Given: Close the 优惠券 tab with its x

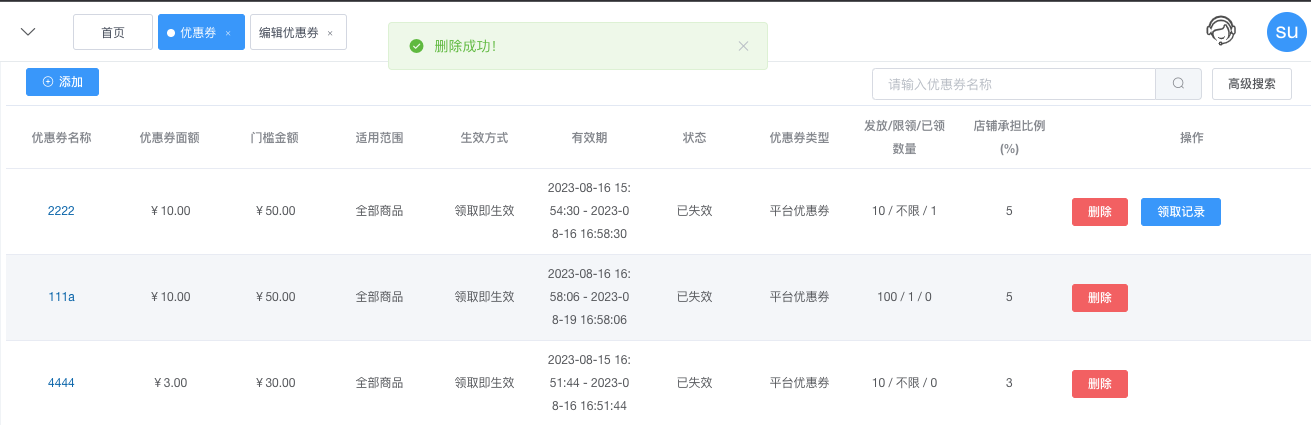Looking at the screenshot, I should [228, 33].
